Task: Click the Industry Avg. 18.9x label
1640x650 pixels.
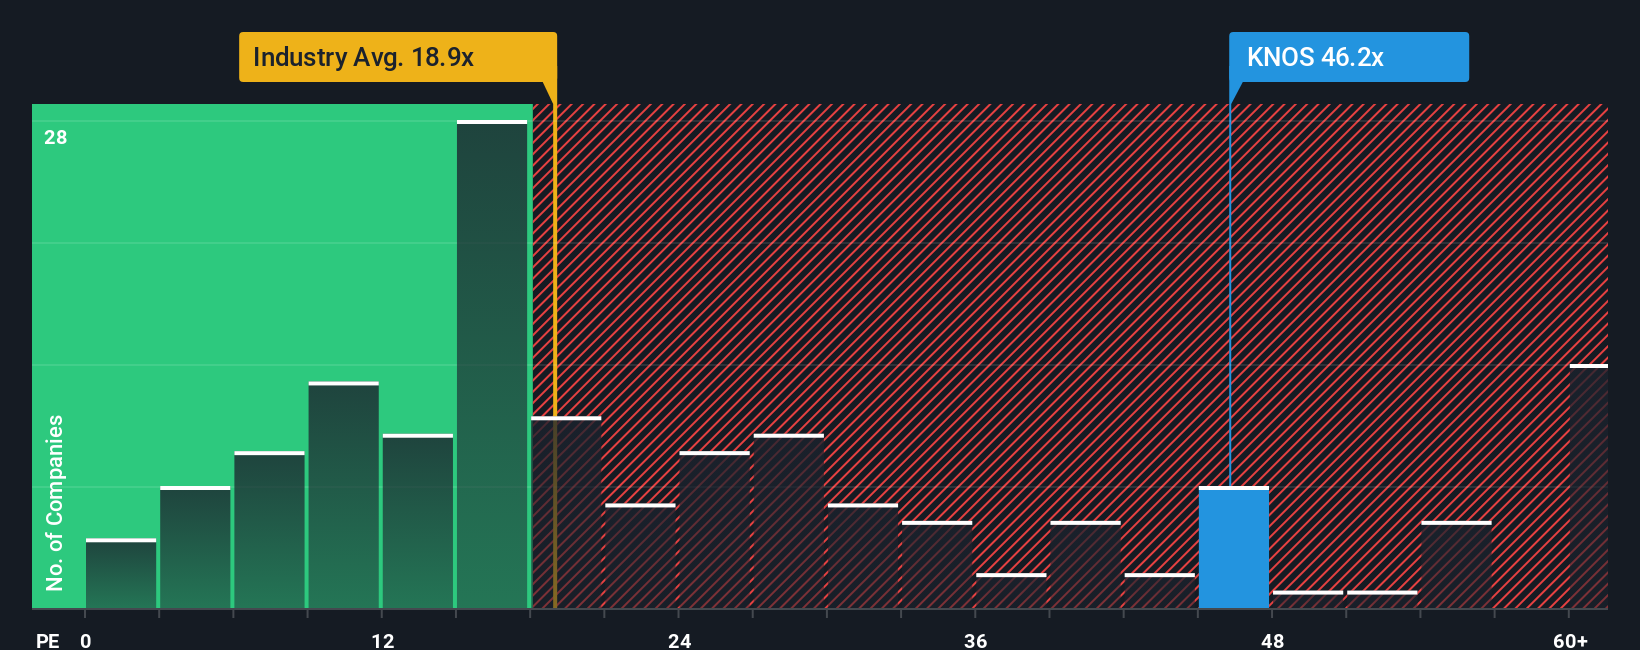Action: pyautogui.click(x=397, y=57)
